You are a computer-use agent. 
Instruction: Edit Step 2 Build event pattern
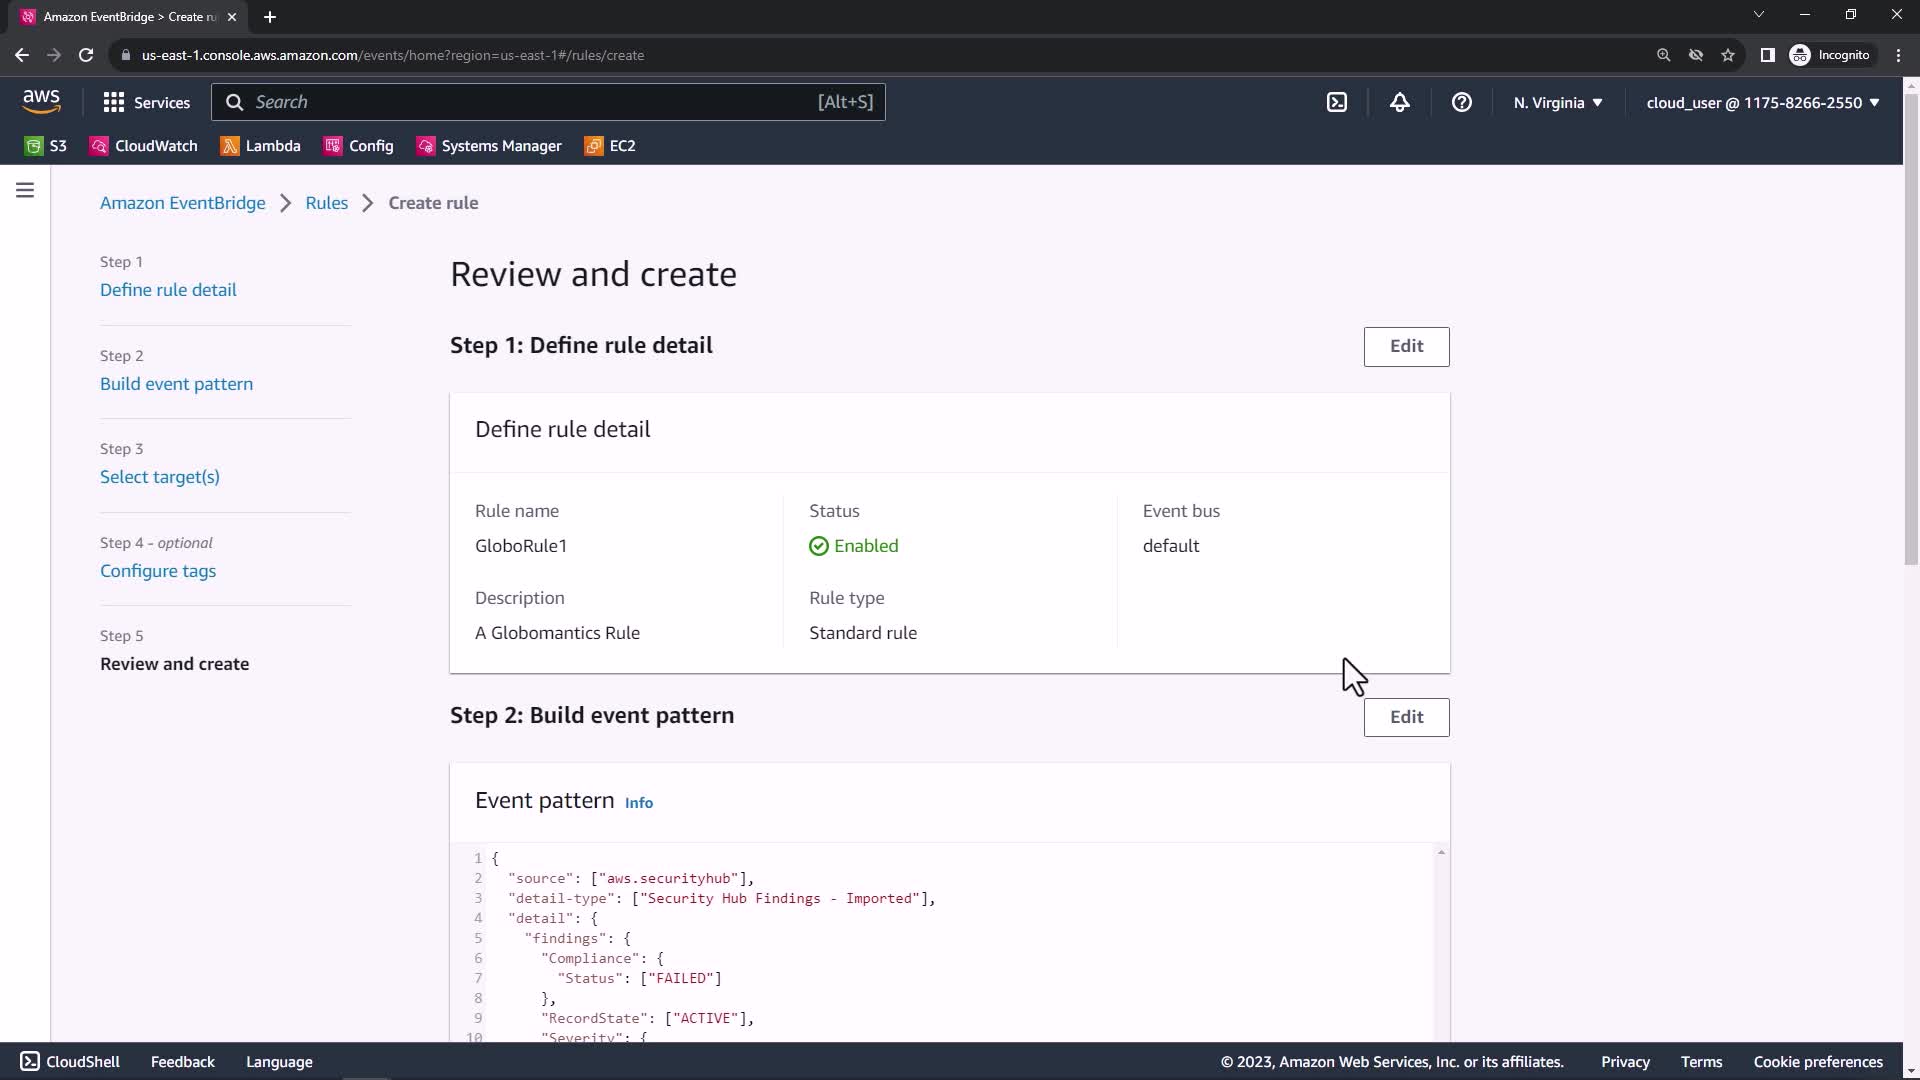click(1406, 717)
